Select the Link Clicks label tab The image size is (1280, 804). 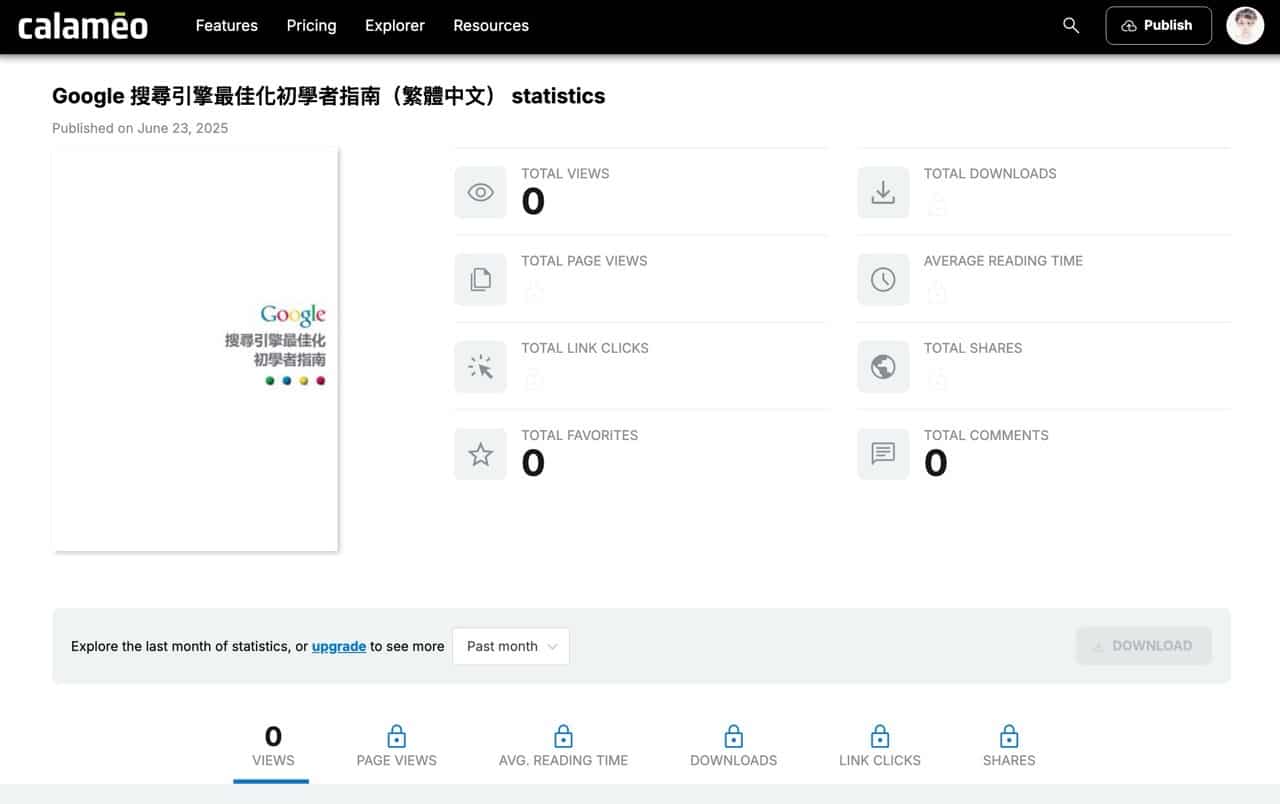pos(880,760)
